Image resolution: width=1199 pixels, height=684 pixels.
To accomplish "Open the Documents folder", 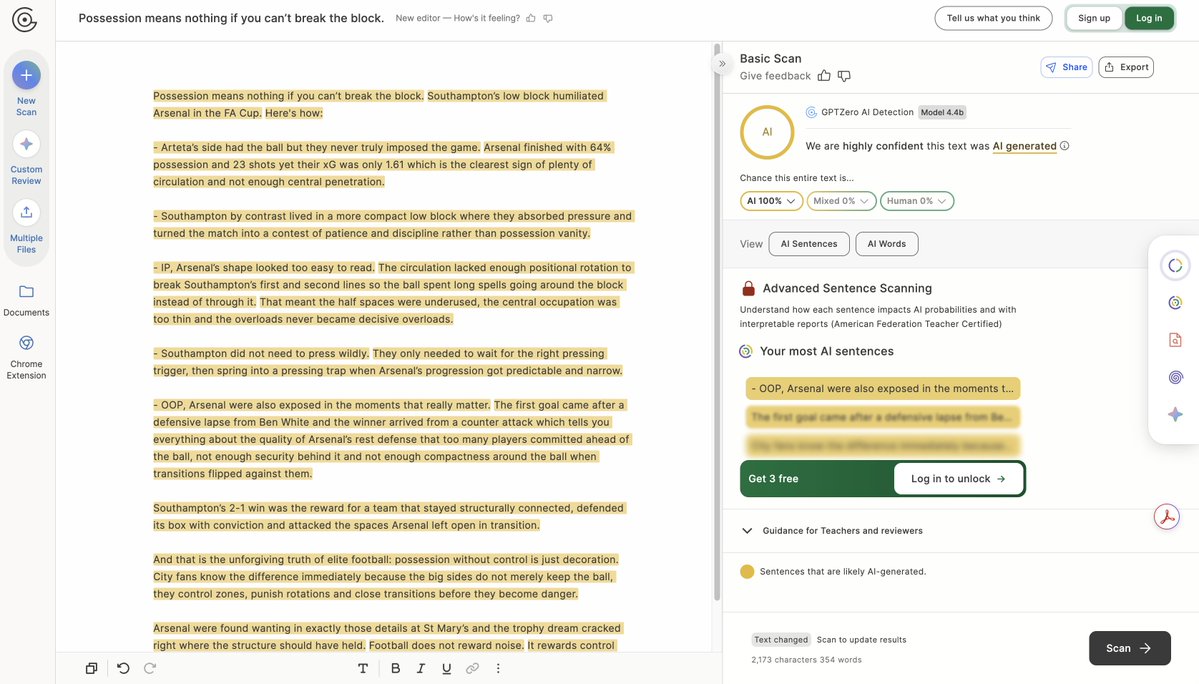I will click(26, 300).
